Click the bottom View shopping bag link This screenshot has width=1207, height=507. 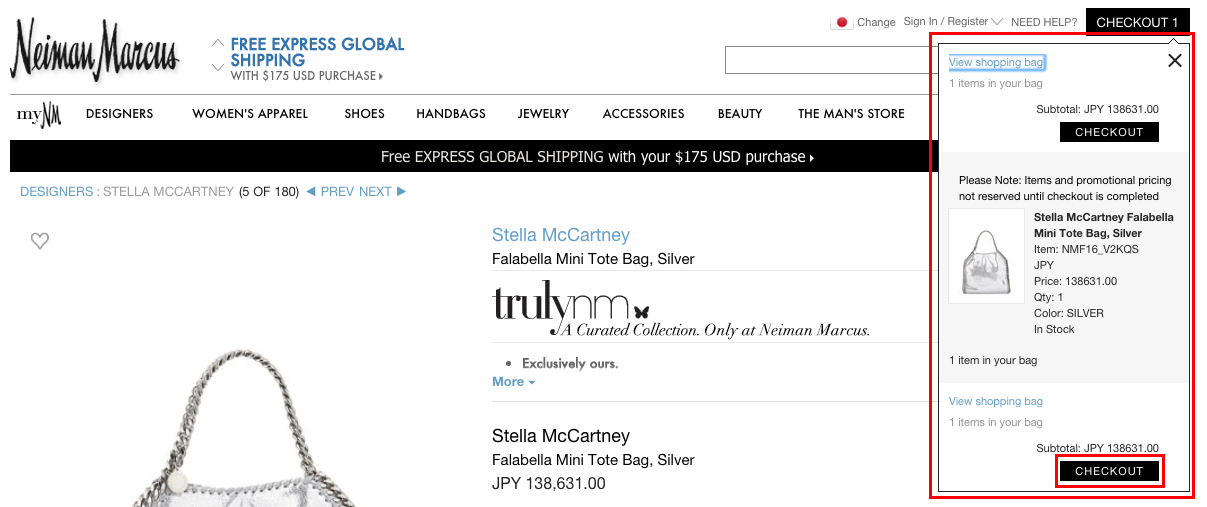click(x=996, y=401)
